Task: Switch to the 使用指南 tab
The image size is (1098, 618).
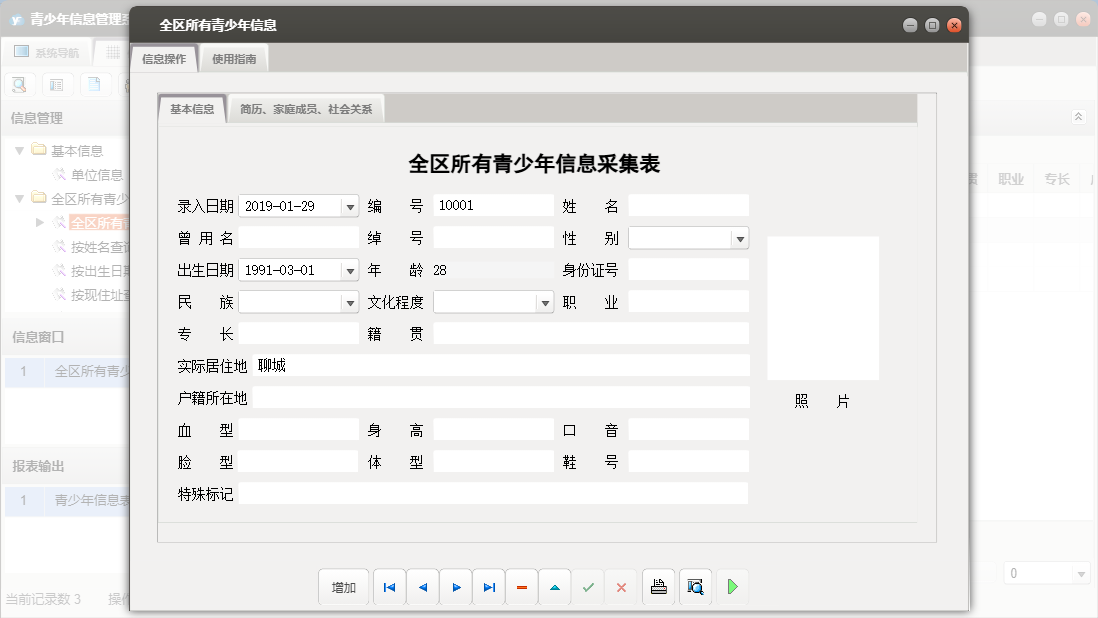Action: pyautogui.click(x=234, y=59)
